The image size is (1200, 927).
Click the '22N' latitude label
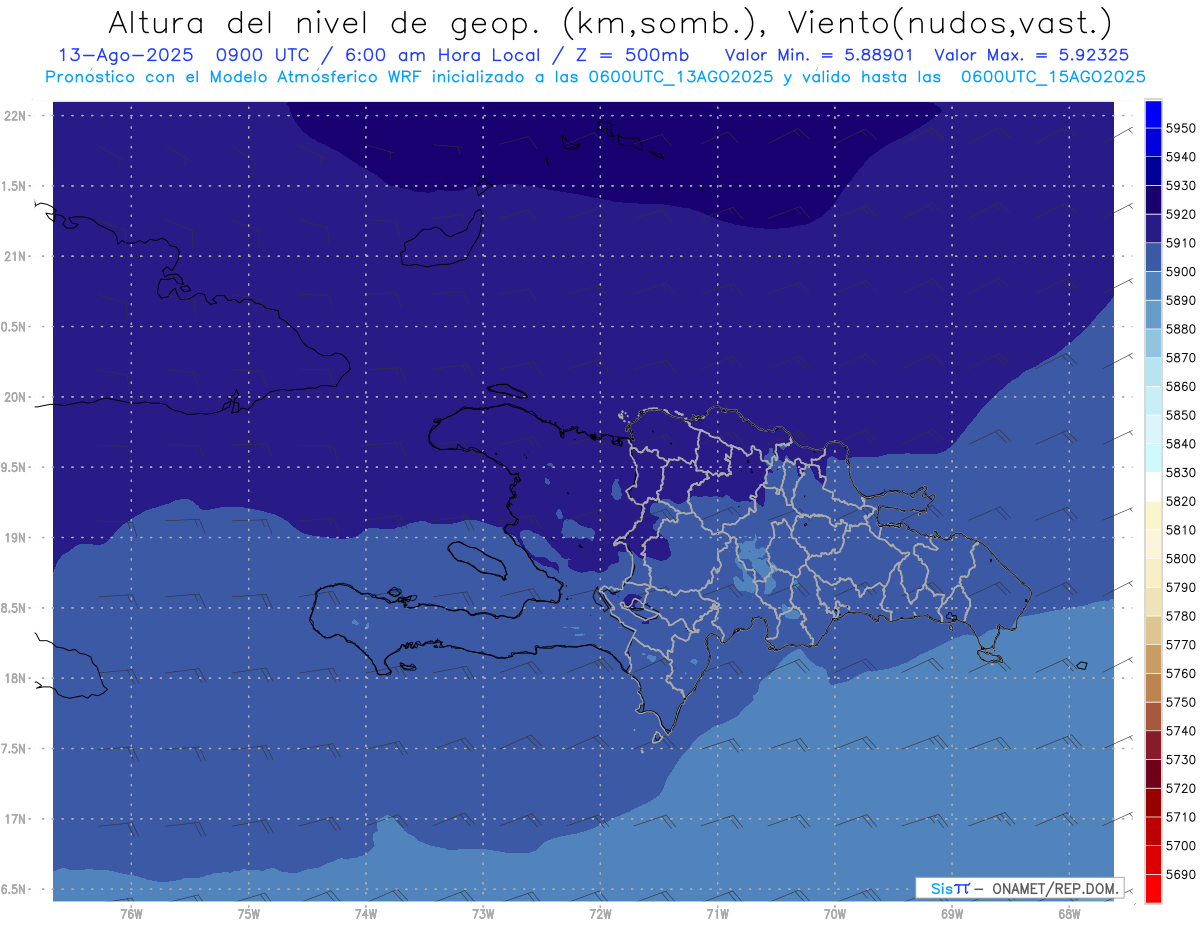point(16,116)
